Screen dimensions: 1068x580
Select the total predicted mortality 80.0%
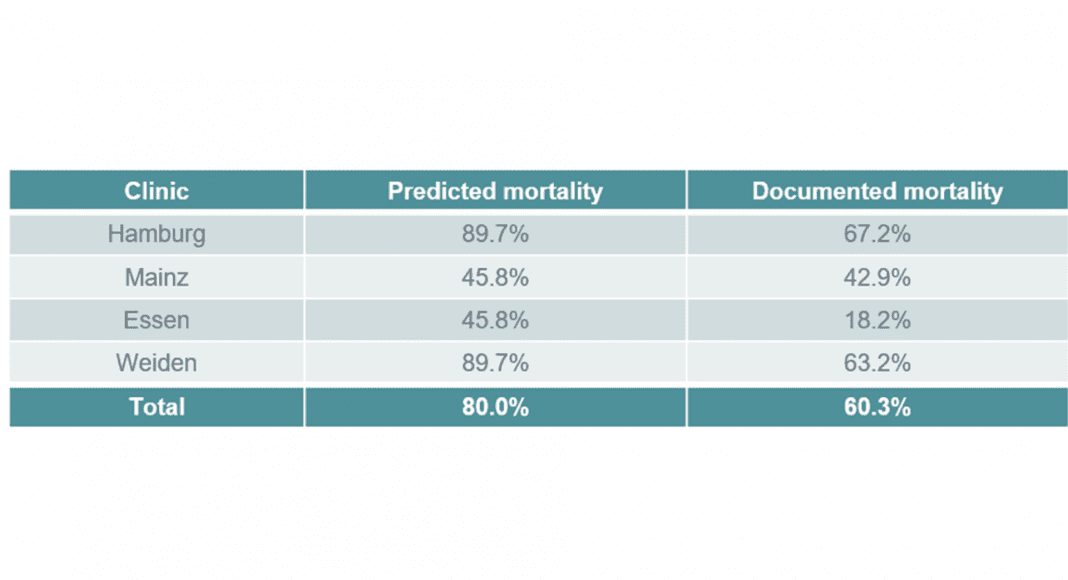pos(495,407)
